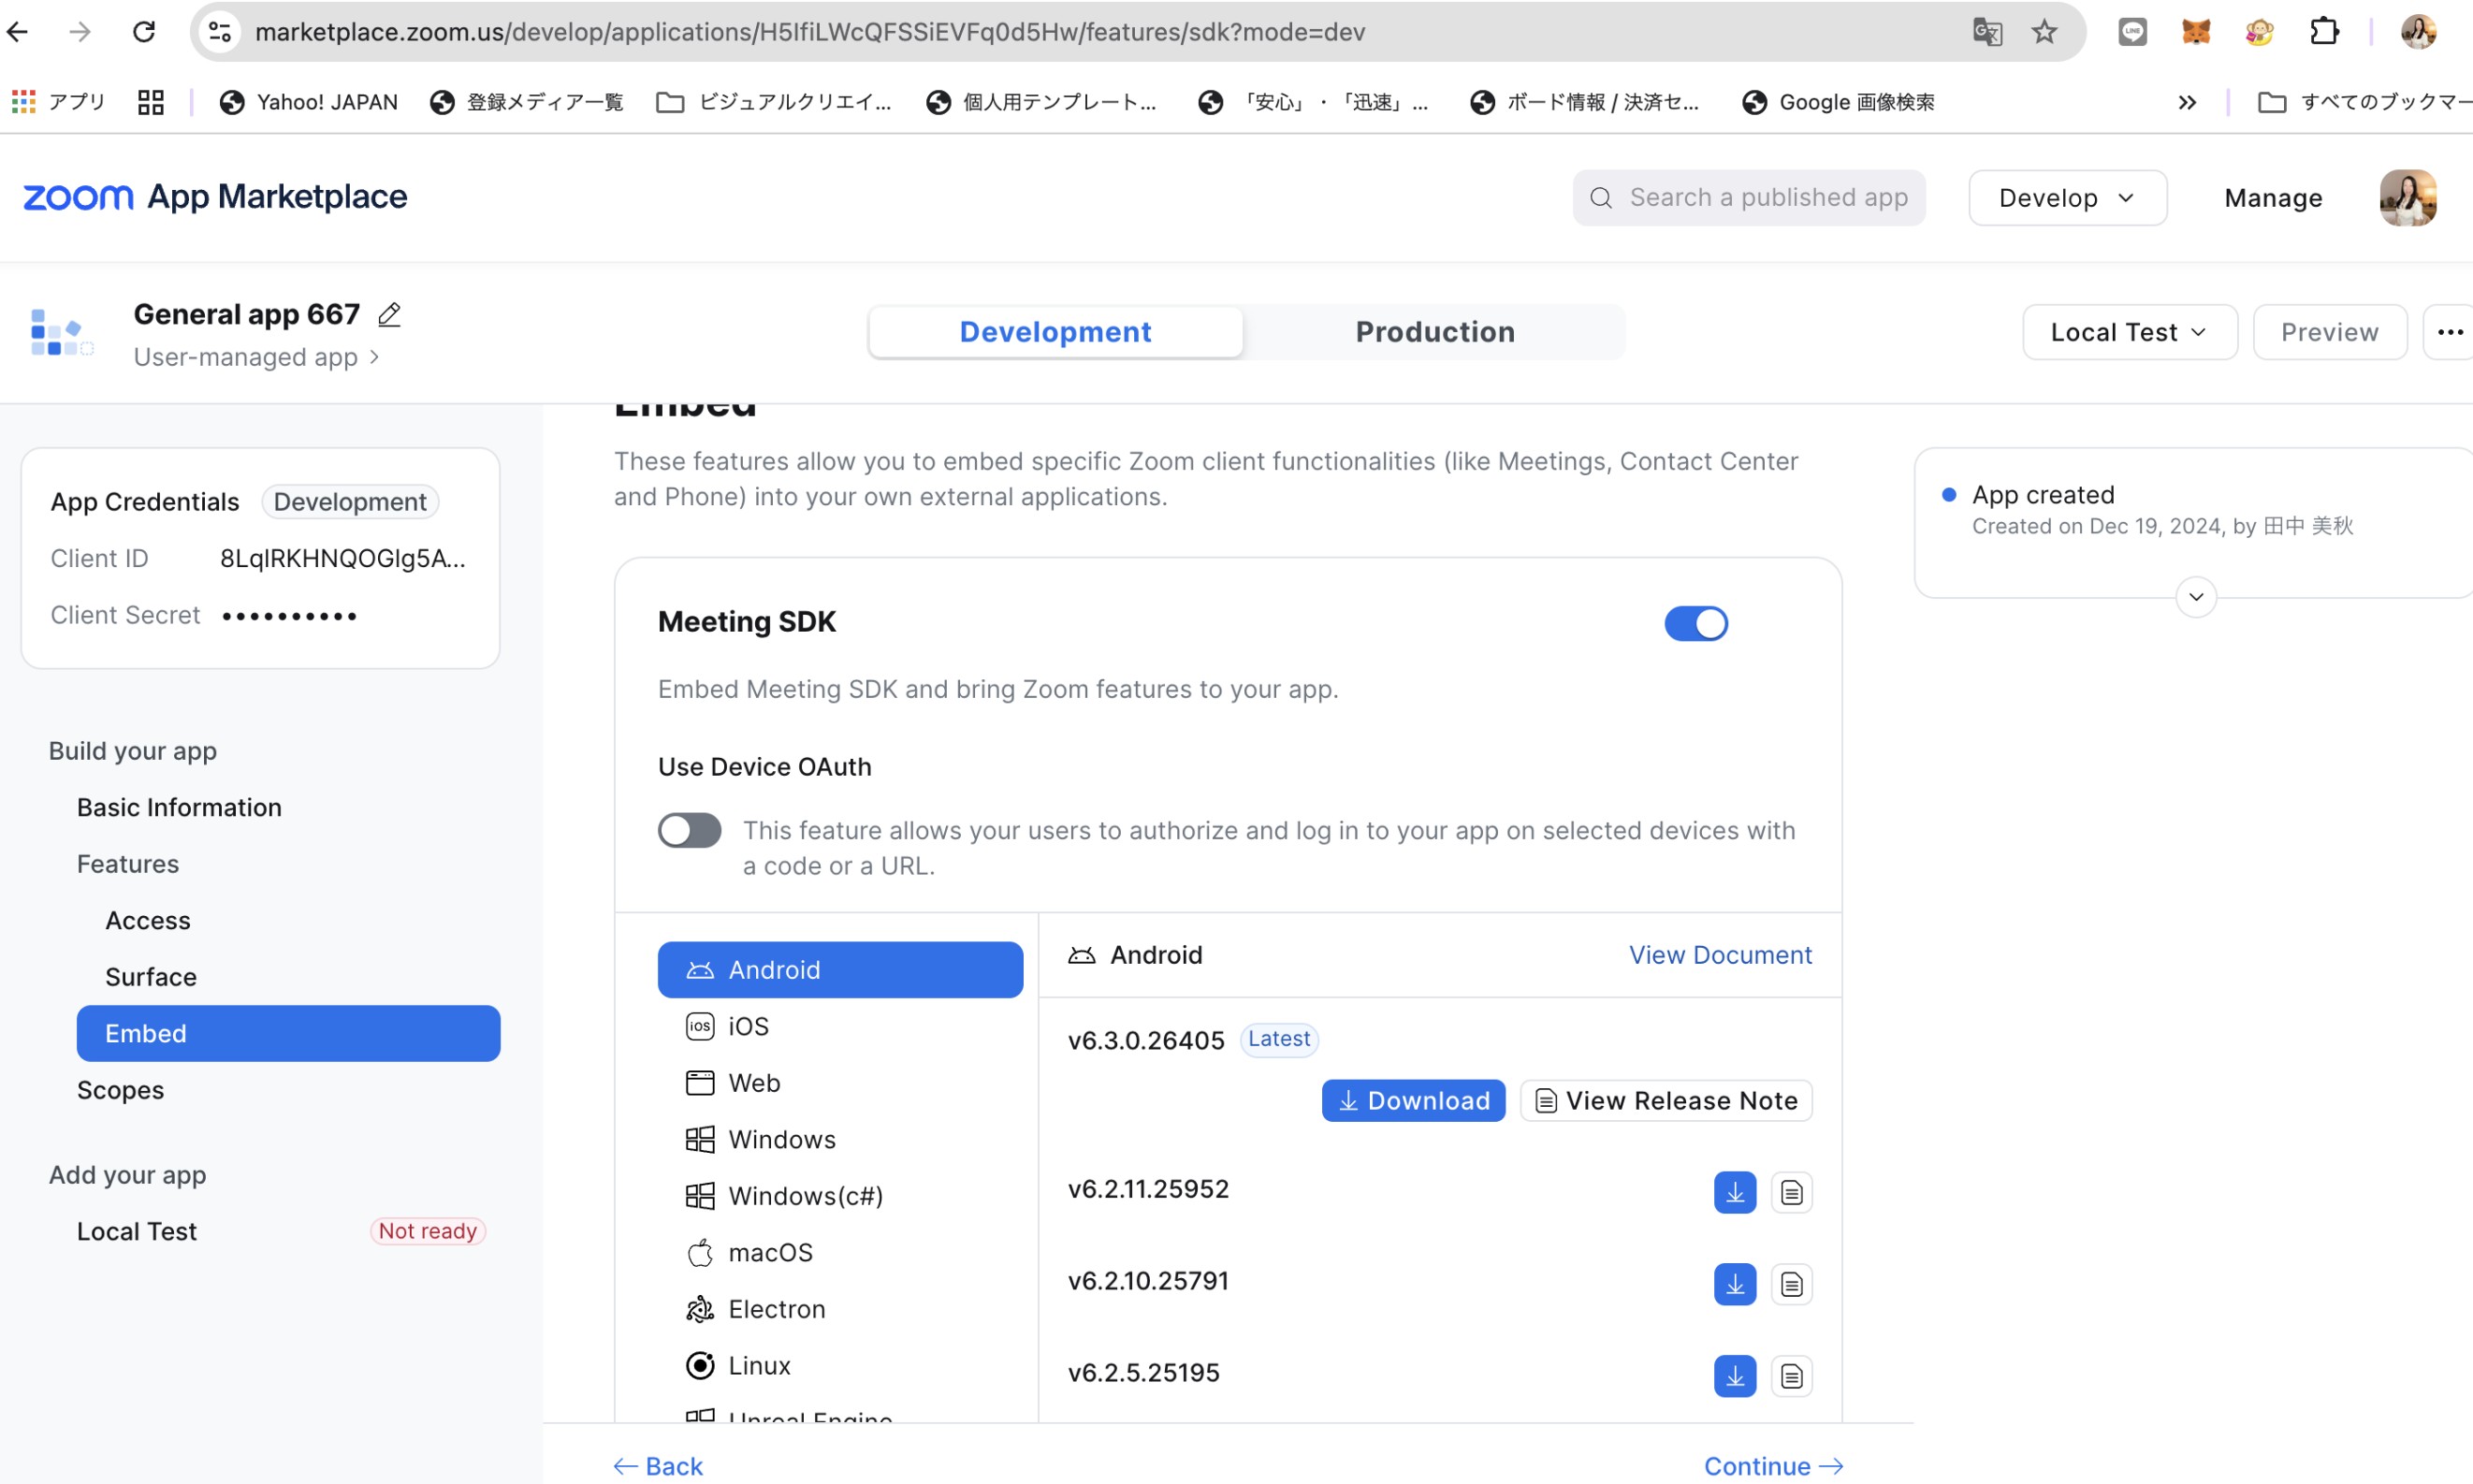View release note icon for v6.2.11.25952

click(1791, 1192)
